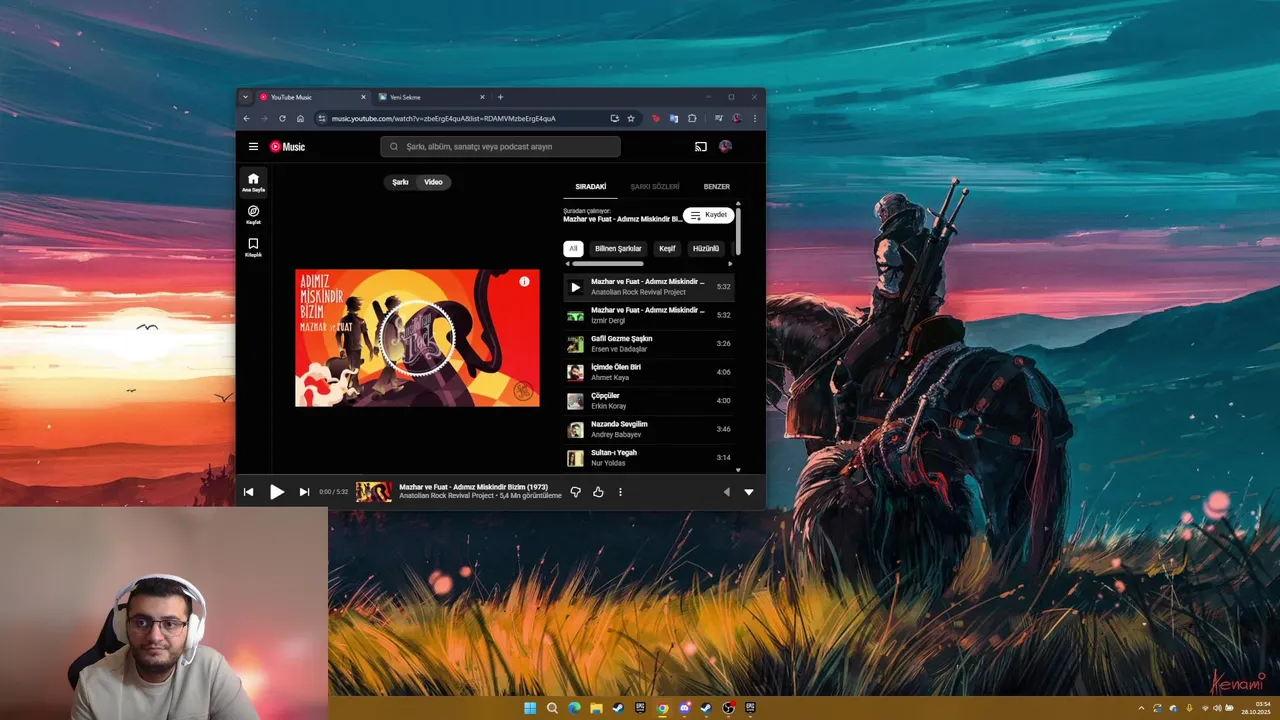Open the tab search dropdown arrow

click(x=245, y=97)
